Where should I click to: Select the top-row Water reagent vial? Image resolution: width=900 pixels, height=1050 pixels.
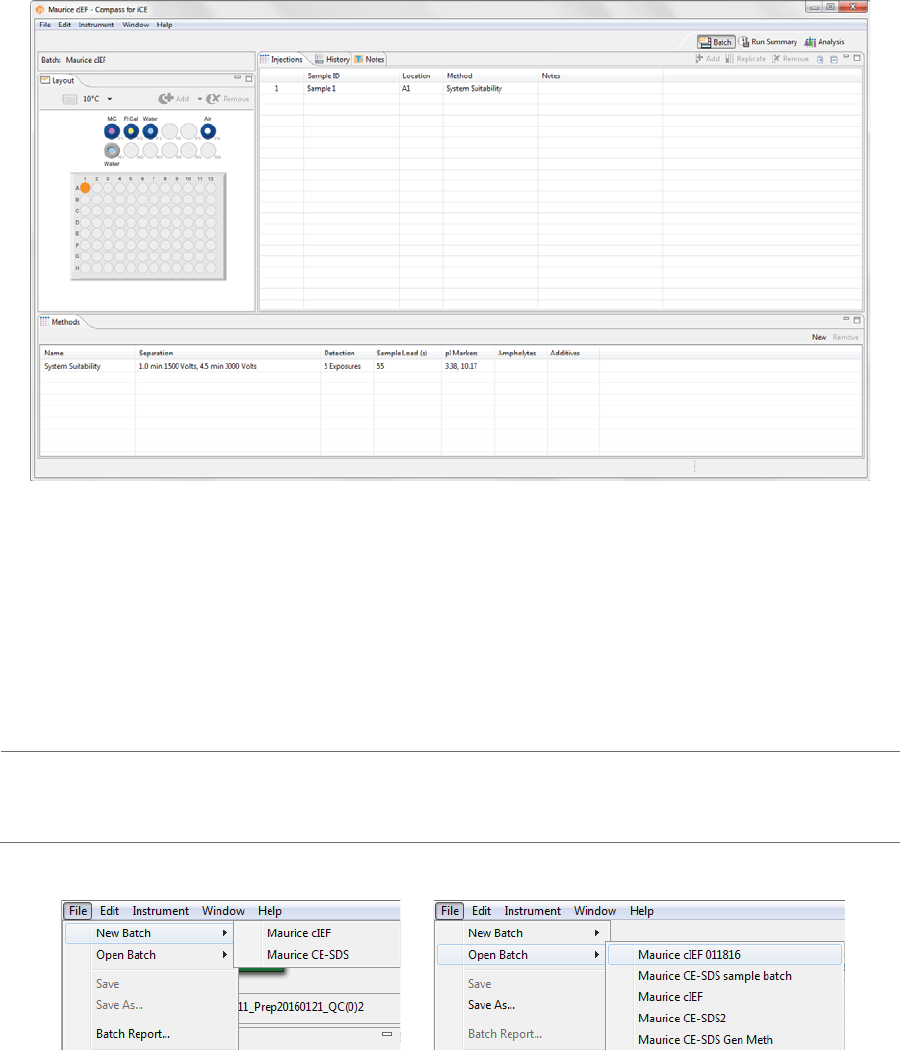pos(150,132)
